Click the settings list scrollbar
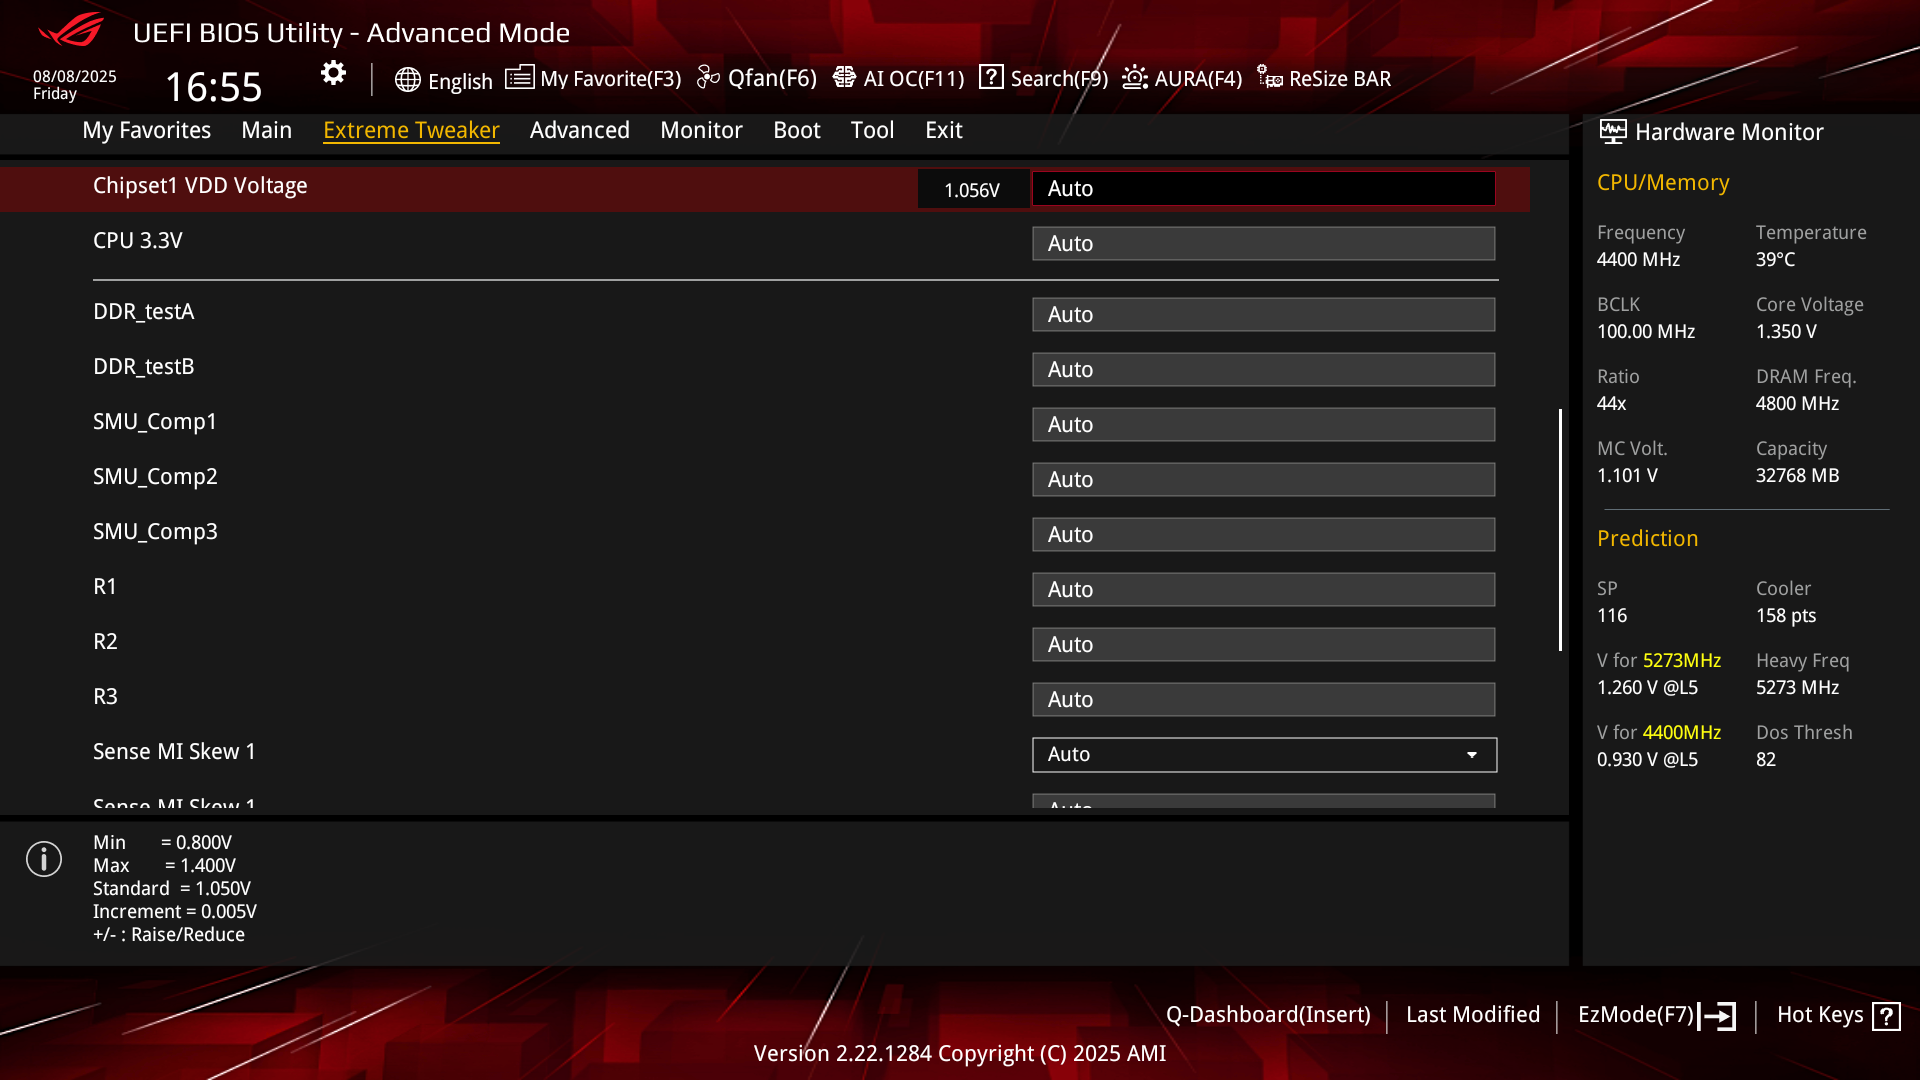Image resolution: width=1920 pixels, height=1080 pixels. (1560, 530)
